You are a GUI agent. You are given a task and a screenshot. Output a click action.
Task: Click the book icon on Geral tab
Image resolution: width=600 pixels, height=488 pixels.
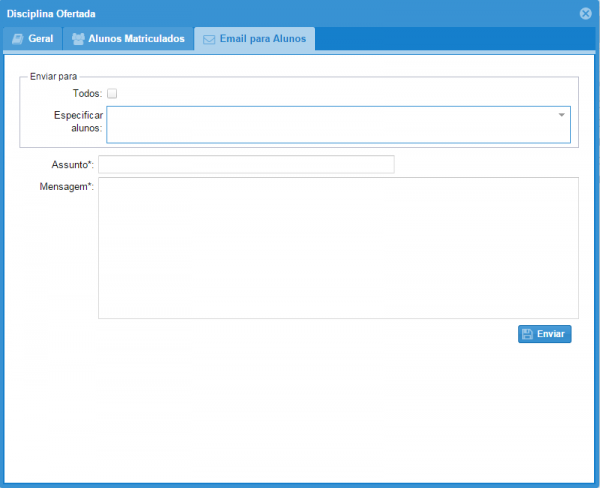(x=17, y=39)
